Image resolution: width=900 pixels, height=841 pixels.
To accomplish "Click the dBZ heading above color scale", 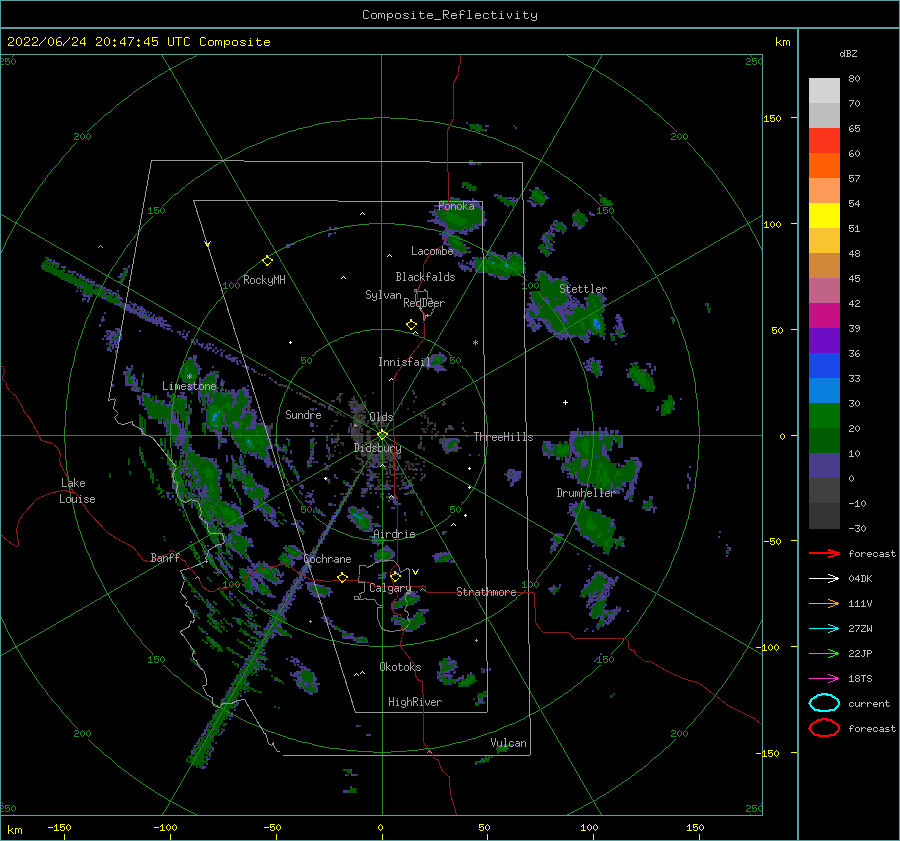I will [848, 53].
